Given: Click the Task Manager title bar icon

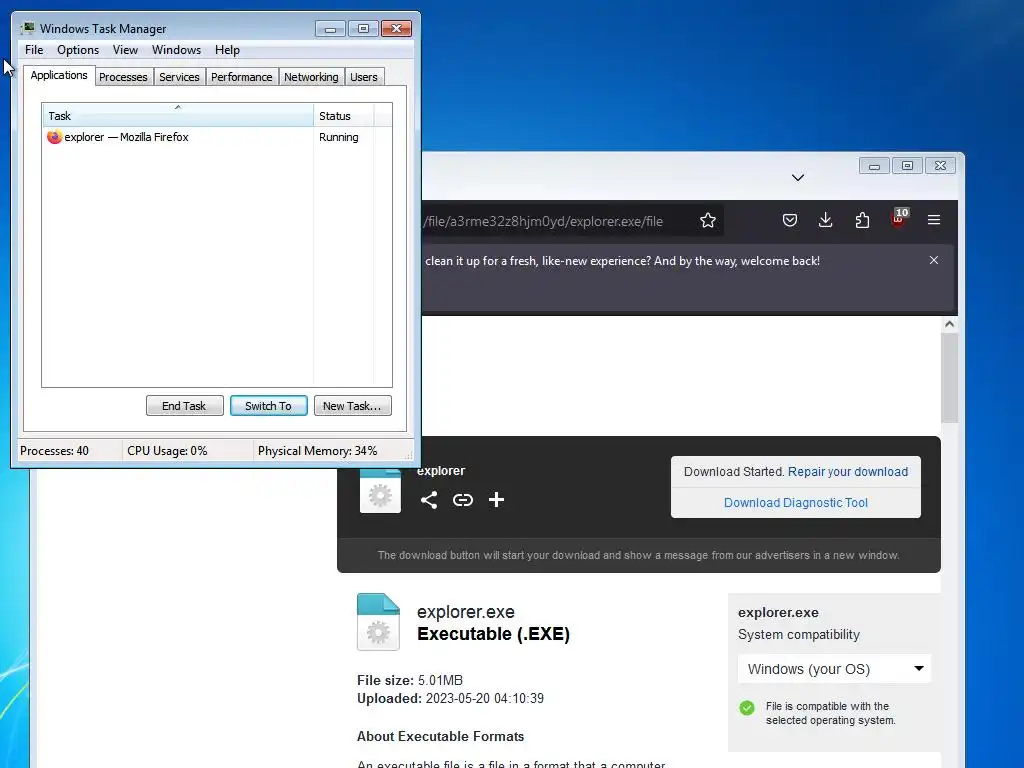Looking at the screenshot, I should pyautogui.click(x=28, y=28).
